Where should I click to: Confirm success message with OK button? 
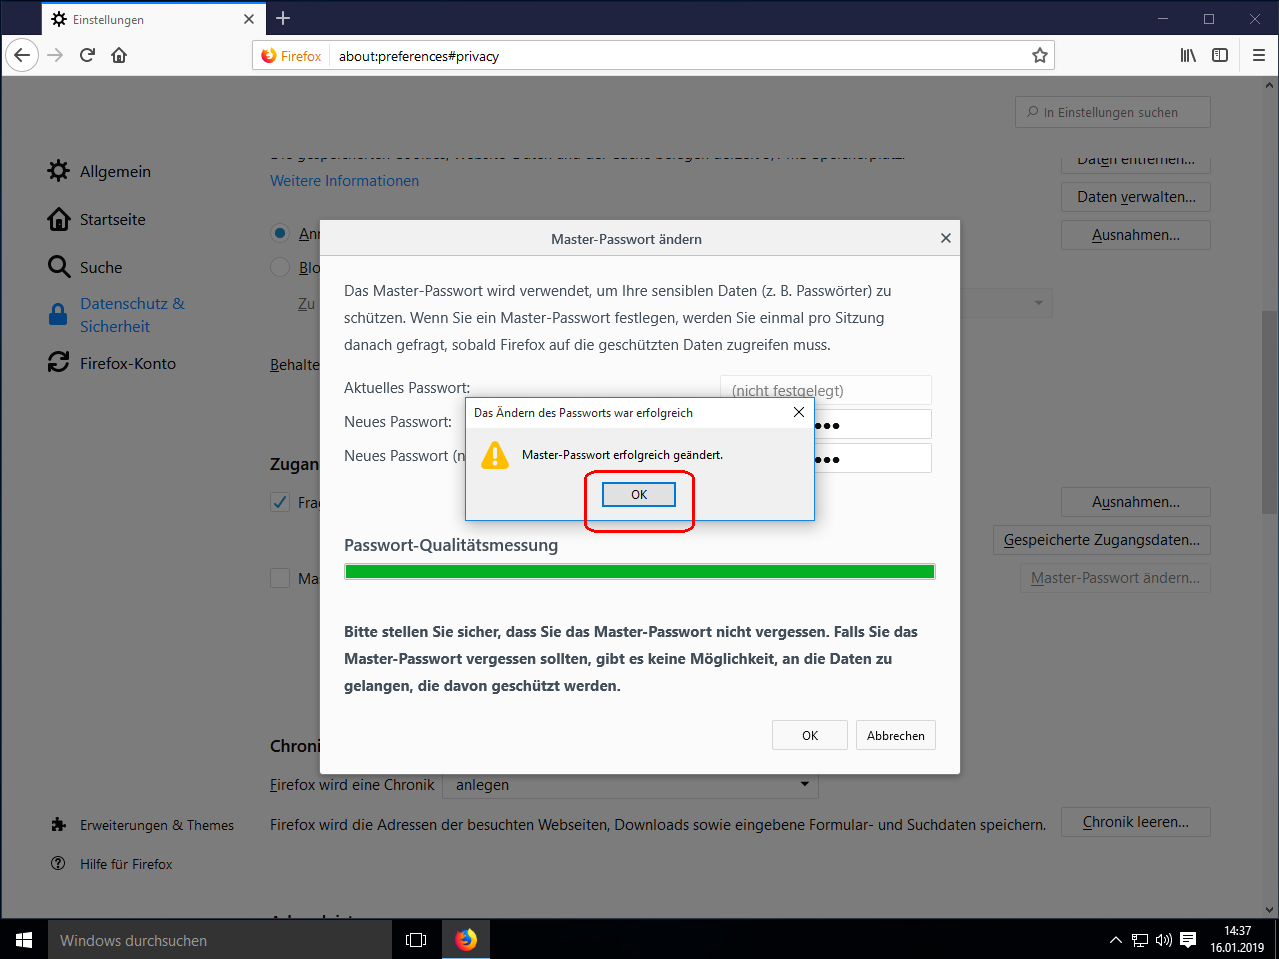639,494
